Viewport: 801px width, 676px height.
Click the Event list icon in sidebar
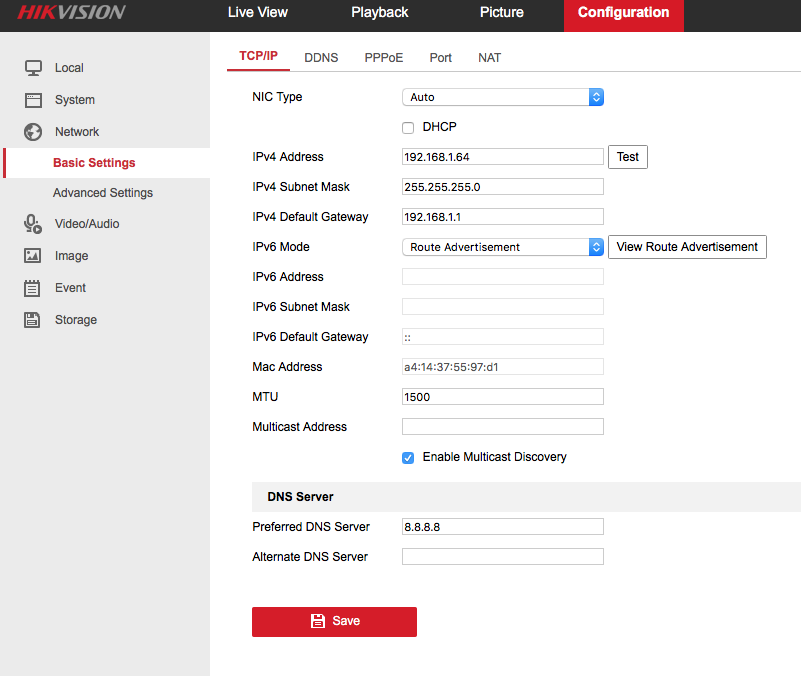coord(33,288)
